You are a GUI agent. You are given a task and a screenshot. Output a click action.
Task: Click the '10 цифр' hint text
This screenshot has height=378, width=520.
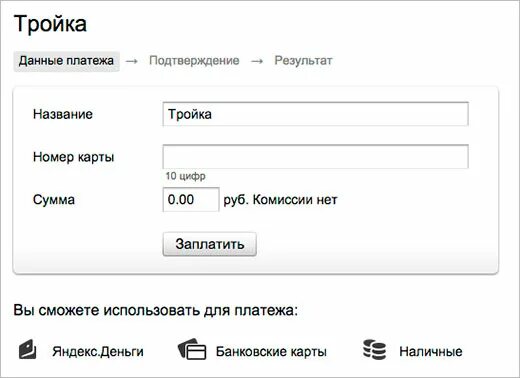[x=186, y=176]
